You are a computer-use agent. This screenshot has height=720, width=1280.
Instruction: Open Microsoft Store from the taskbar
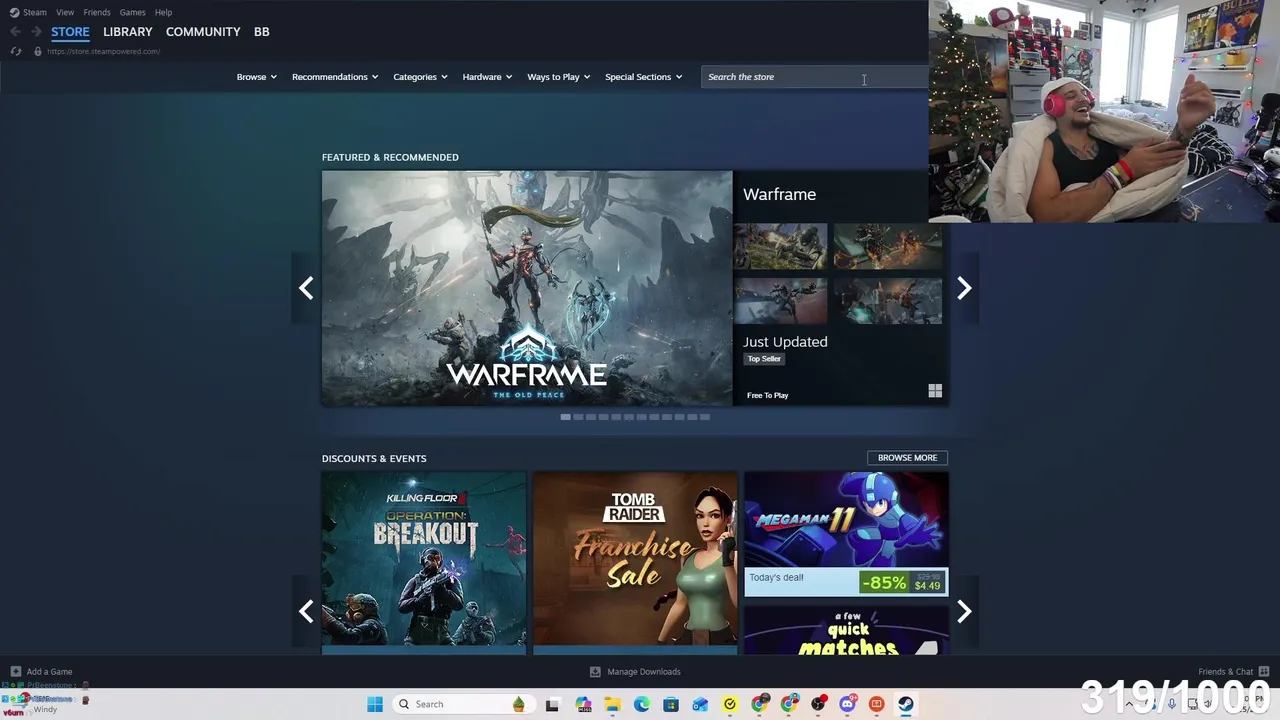tap(671, 704)
